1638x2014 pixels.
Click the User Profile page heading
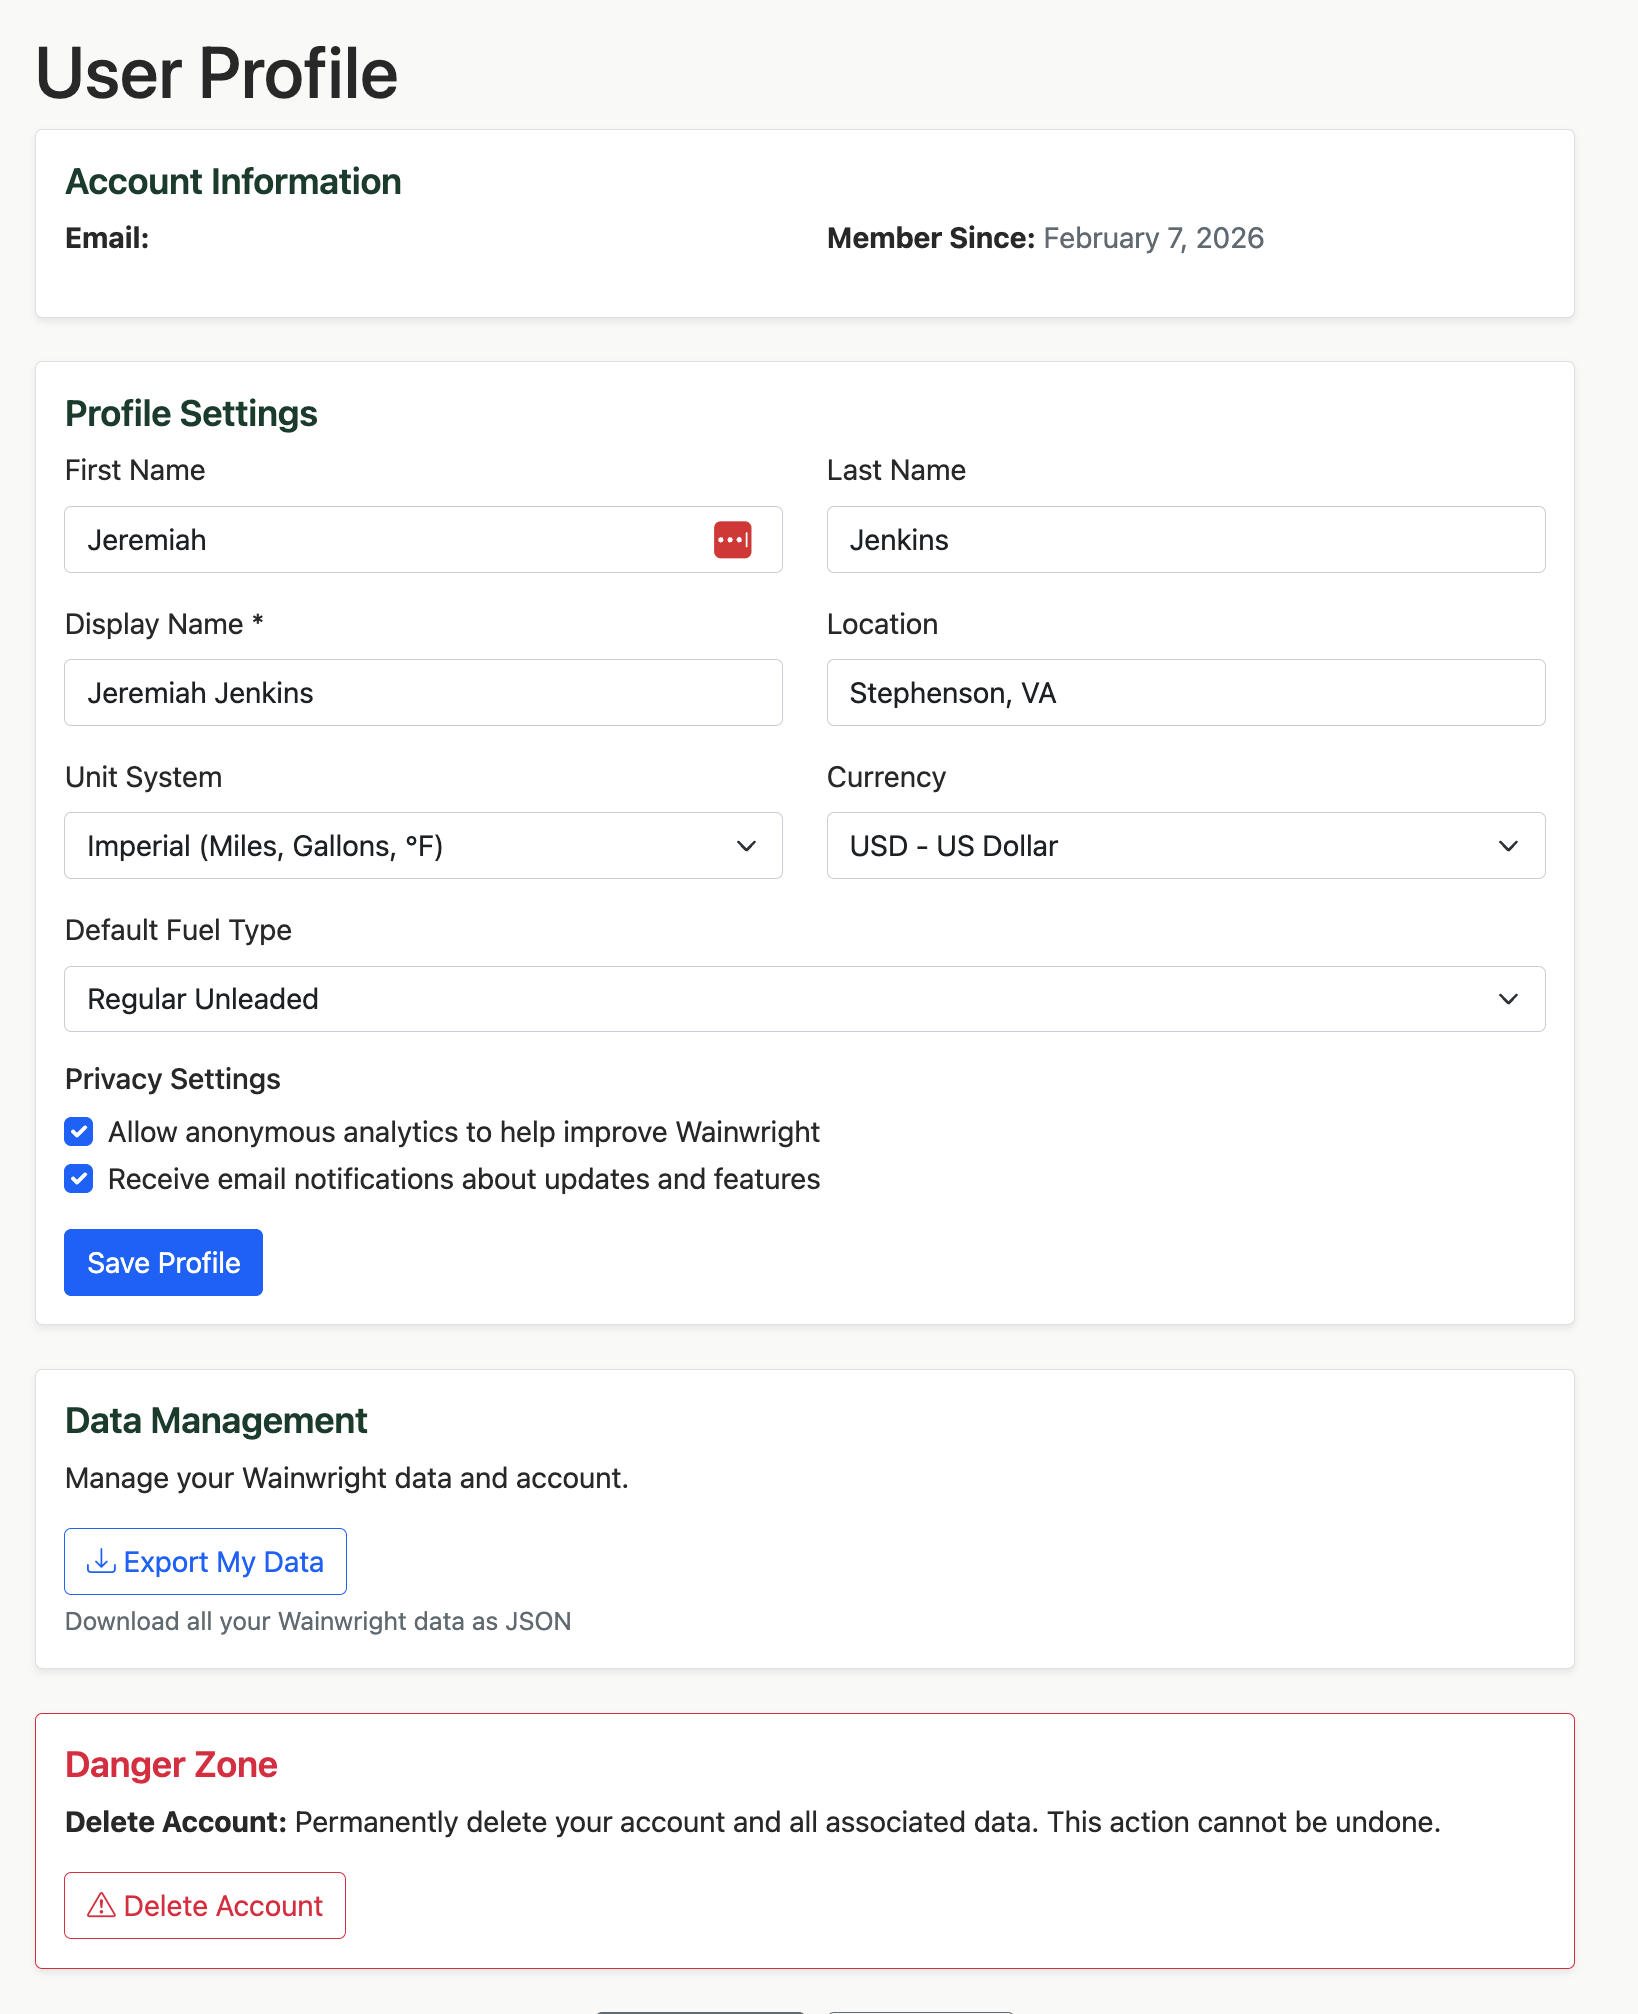pyautogui.click(x=216, y=73)
